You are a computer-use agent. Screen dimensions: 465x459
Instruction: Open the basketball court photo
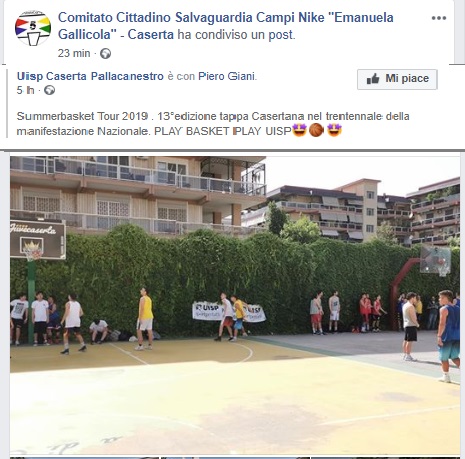pyautogui.click(x=235, y=305)
